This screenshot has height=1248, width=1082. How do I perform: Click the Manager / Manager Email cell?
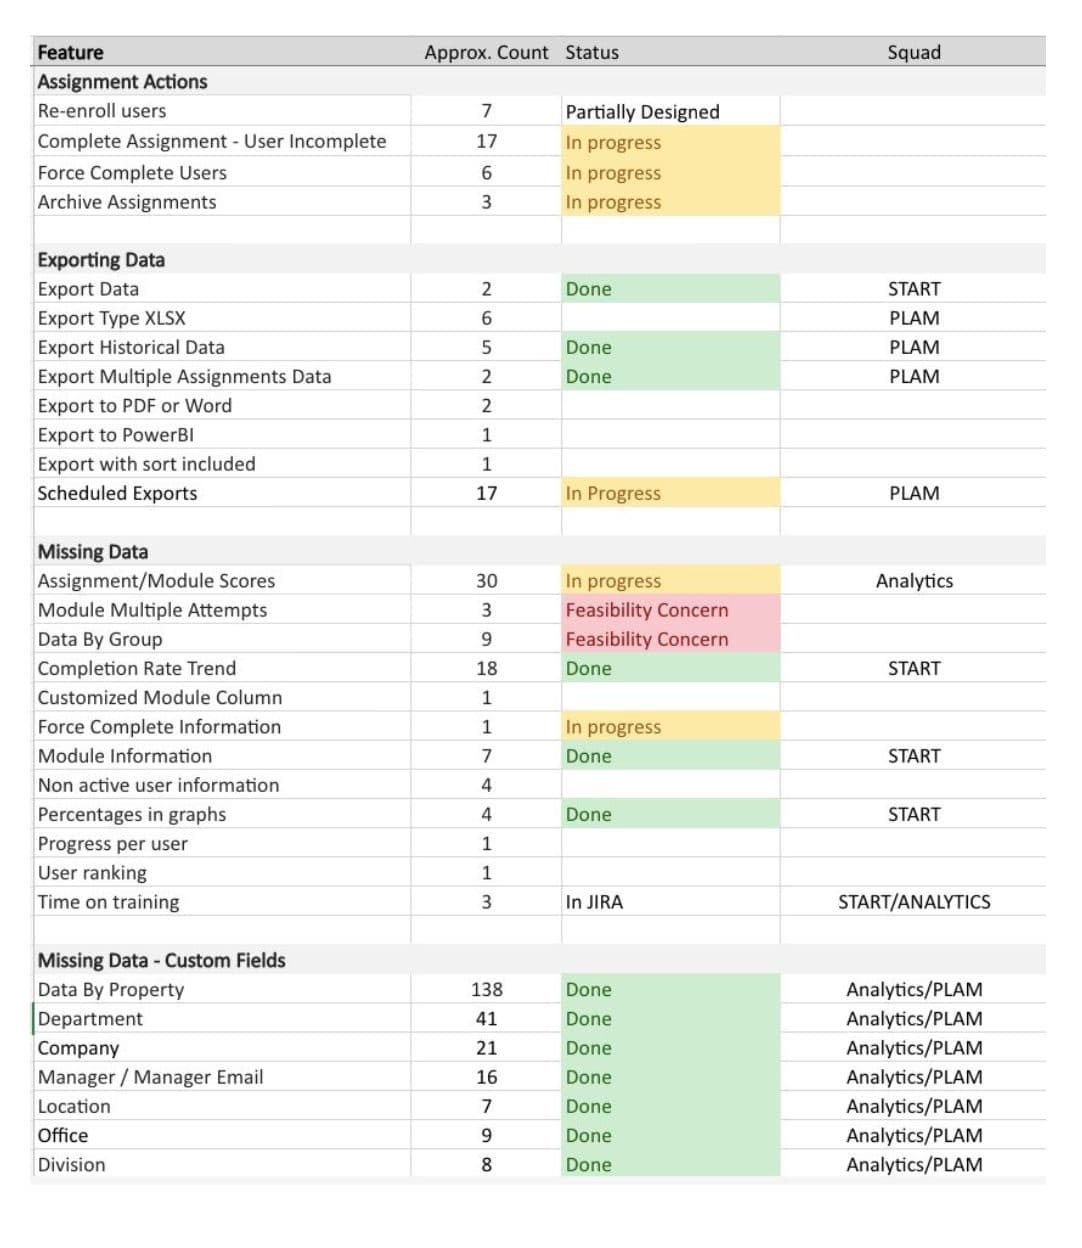[x=222, y=1077]
